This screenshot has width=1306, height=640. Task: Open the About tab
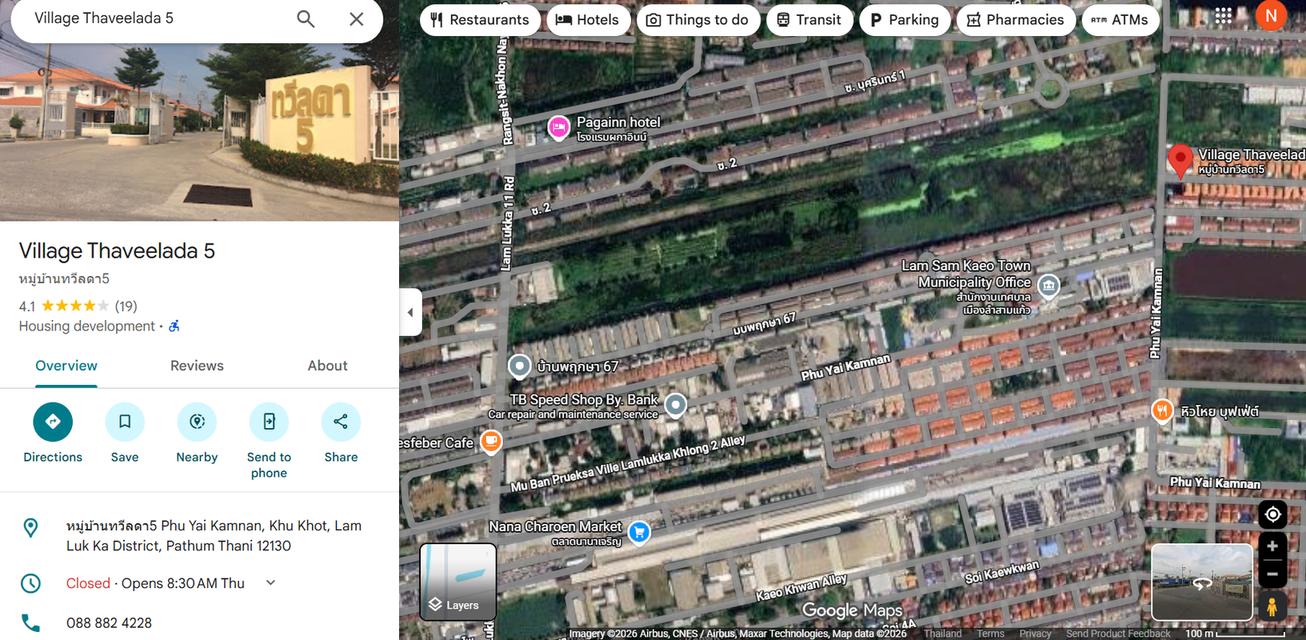pyautogui.click(x=327, y=366)
